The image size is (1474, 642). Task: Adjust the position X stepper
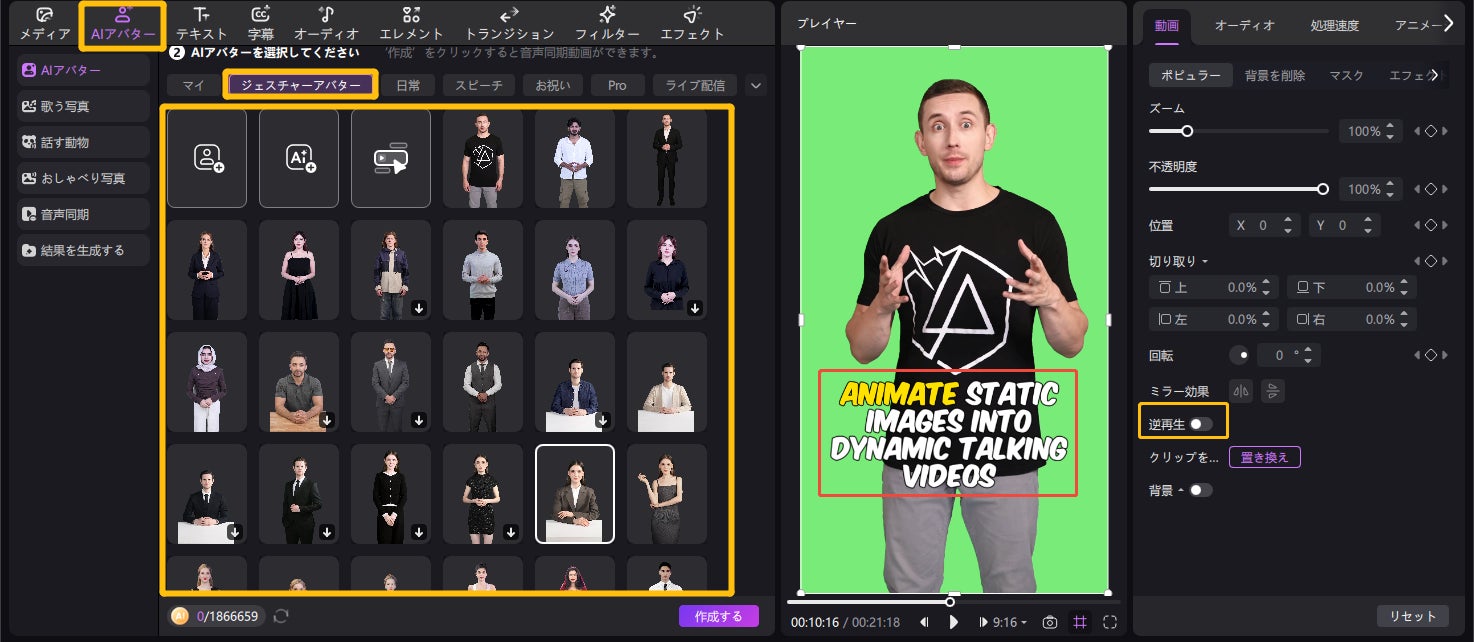[x=1288, y=225]
